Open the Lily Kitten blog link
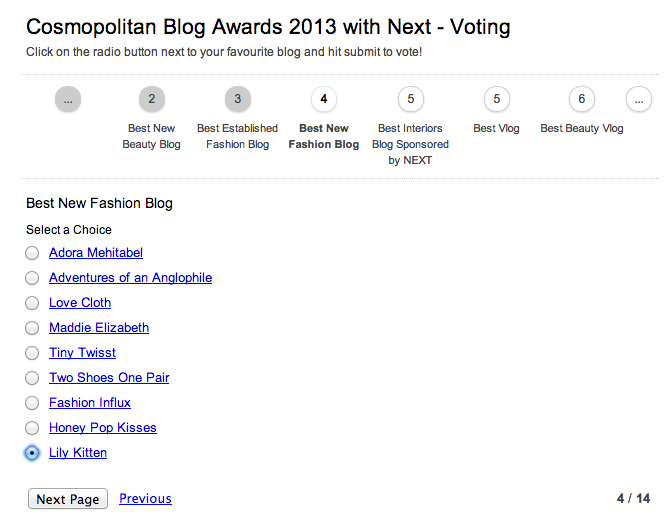 coord(78,453)
